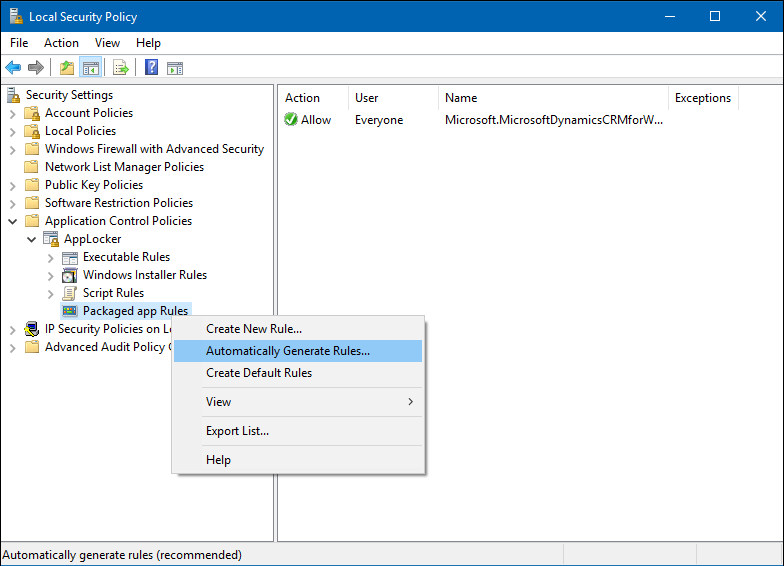Collapse the Application Control Policies node
784x566 pixels.
13,221
